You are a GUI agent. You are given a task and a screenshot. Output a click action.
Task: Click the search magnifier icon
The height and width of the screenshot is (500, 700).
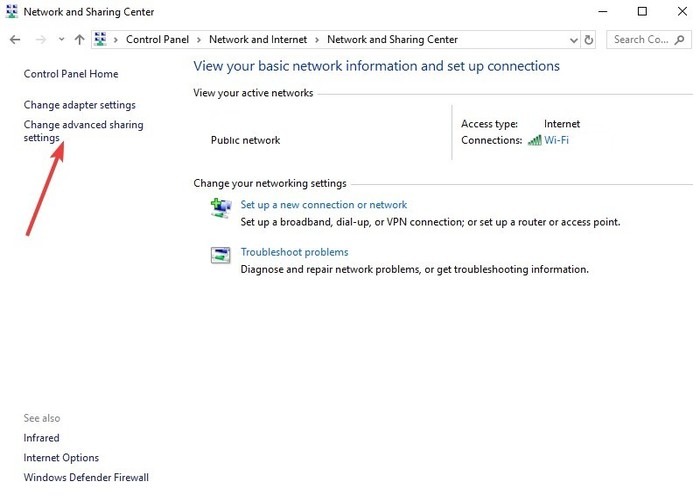(x=680, y=40)
